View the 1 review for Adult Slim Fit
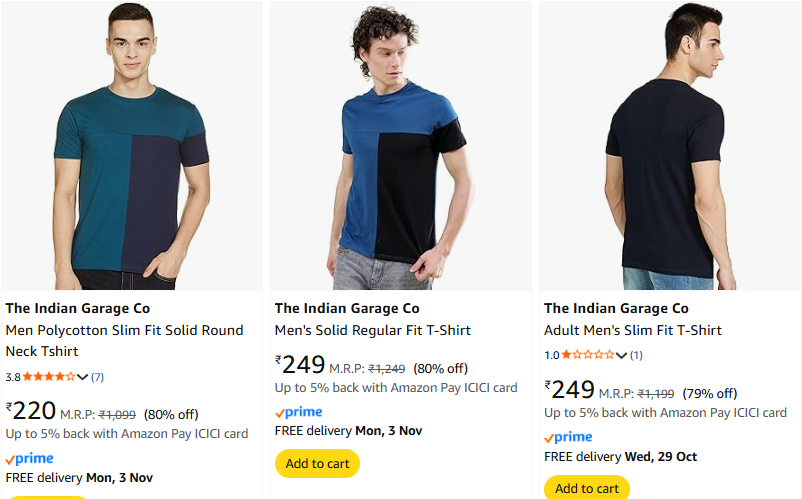Viewport: 802px width, 499px height. tap(636, 355)
